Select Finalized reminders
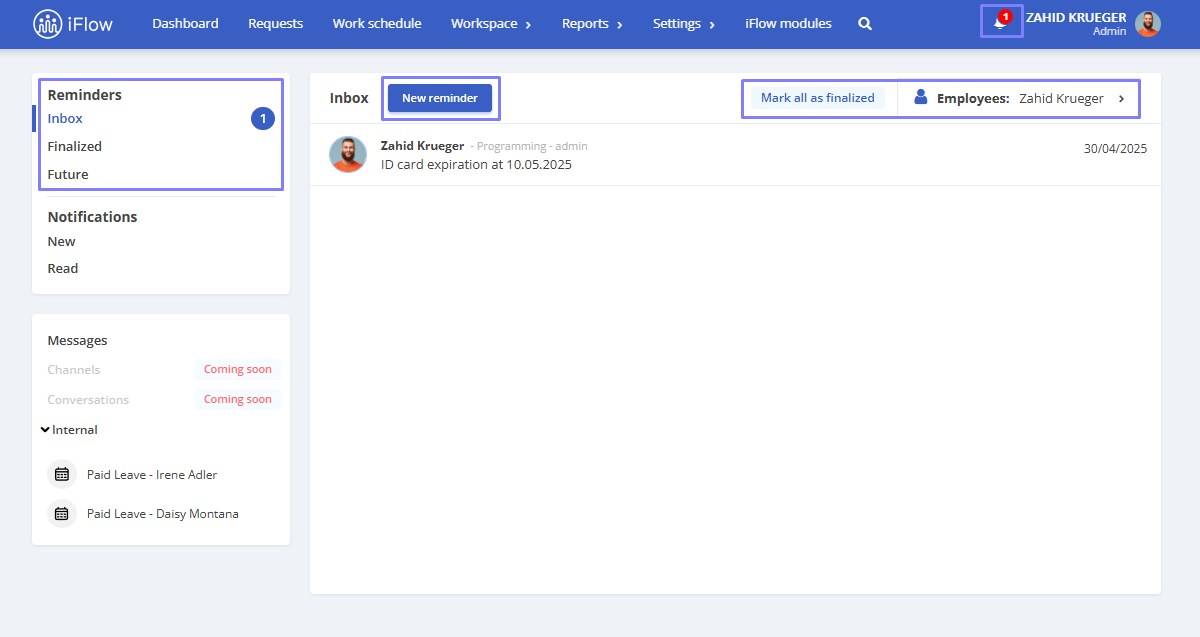Image resolution: width=1200 pixels, height=637 pixels. click(x=75, y=146)
